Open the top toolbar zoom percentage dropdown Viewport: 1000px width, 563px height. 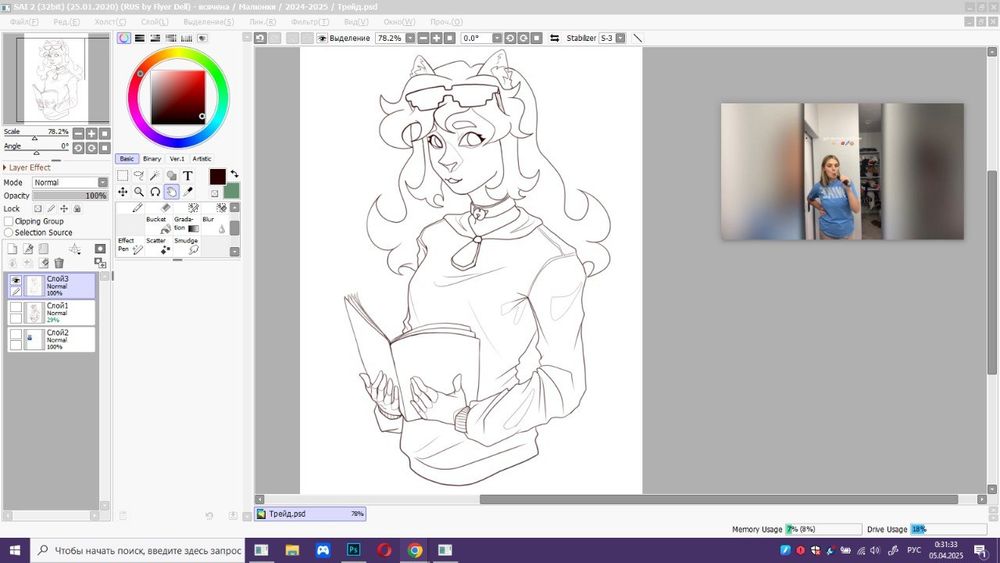(410, 38)
